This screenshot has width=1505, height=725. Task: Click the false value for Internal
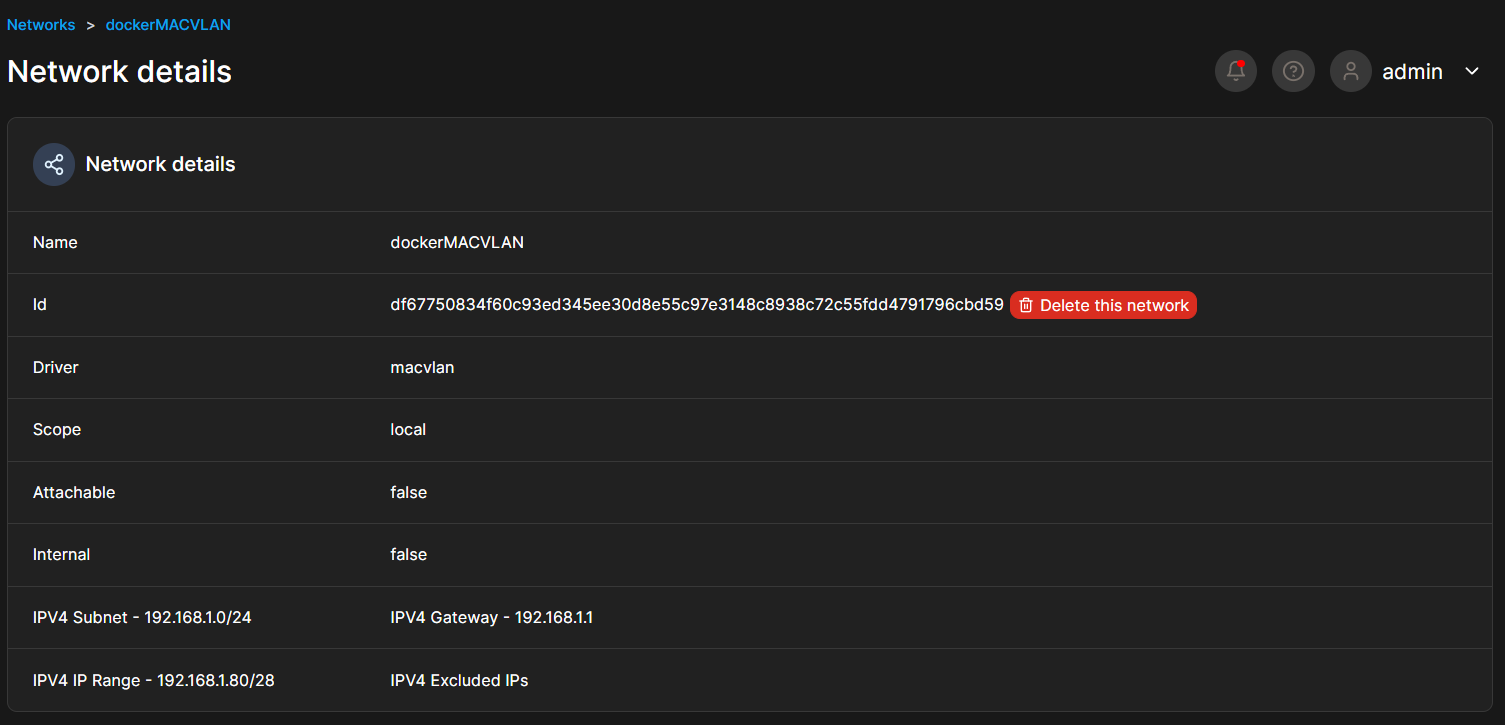pos(408,555)
